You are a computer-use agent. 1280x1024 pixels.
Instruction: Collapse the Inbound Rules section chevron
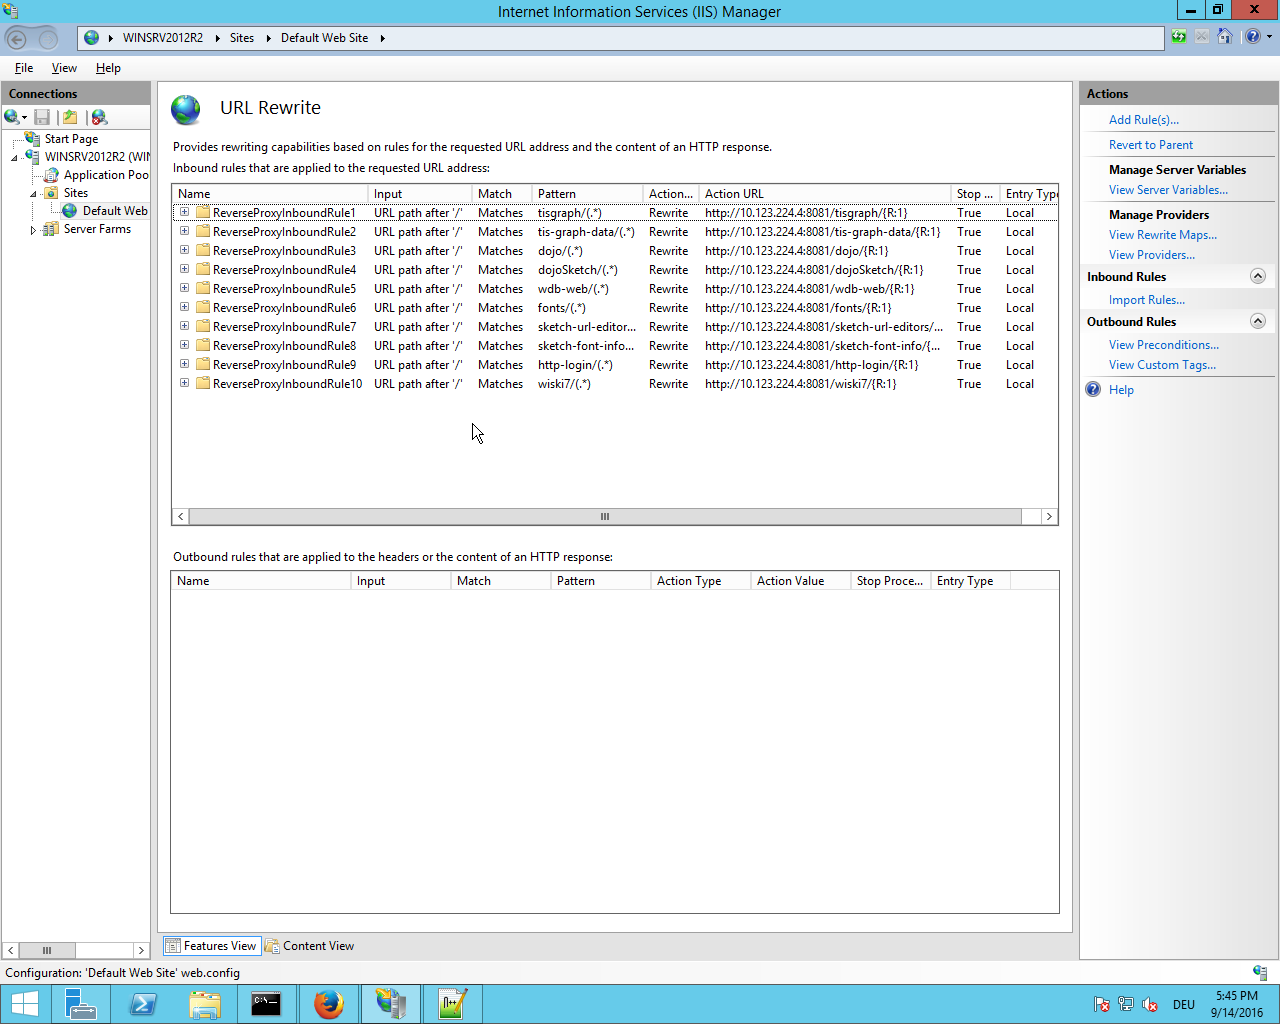[1259, 276]
